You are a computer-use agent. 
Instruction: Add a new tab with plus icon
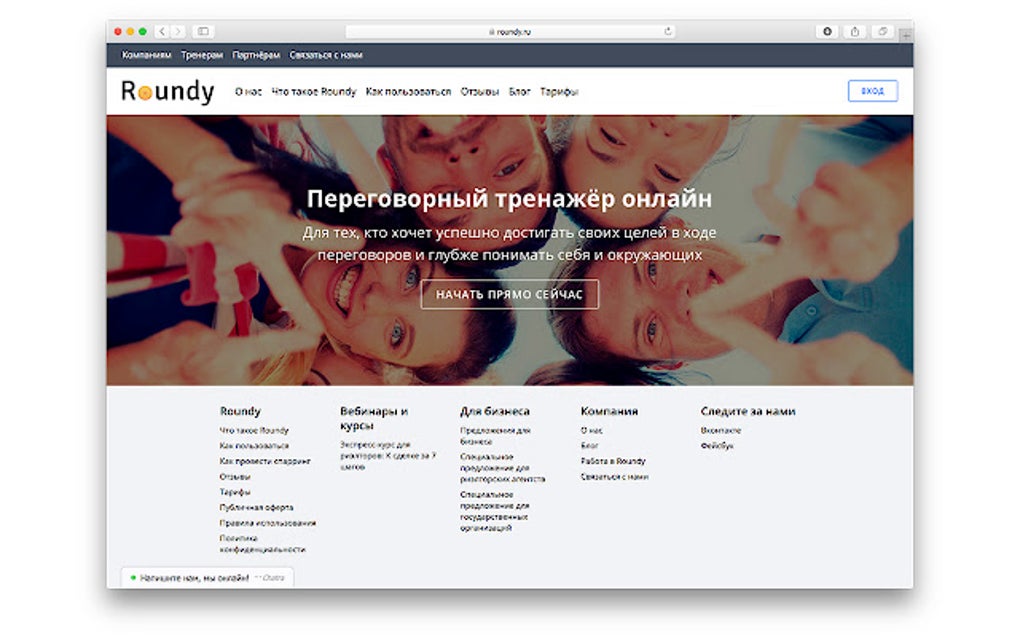click(906, 35)
